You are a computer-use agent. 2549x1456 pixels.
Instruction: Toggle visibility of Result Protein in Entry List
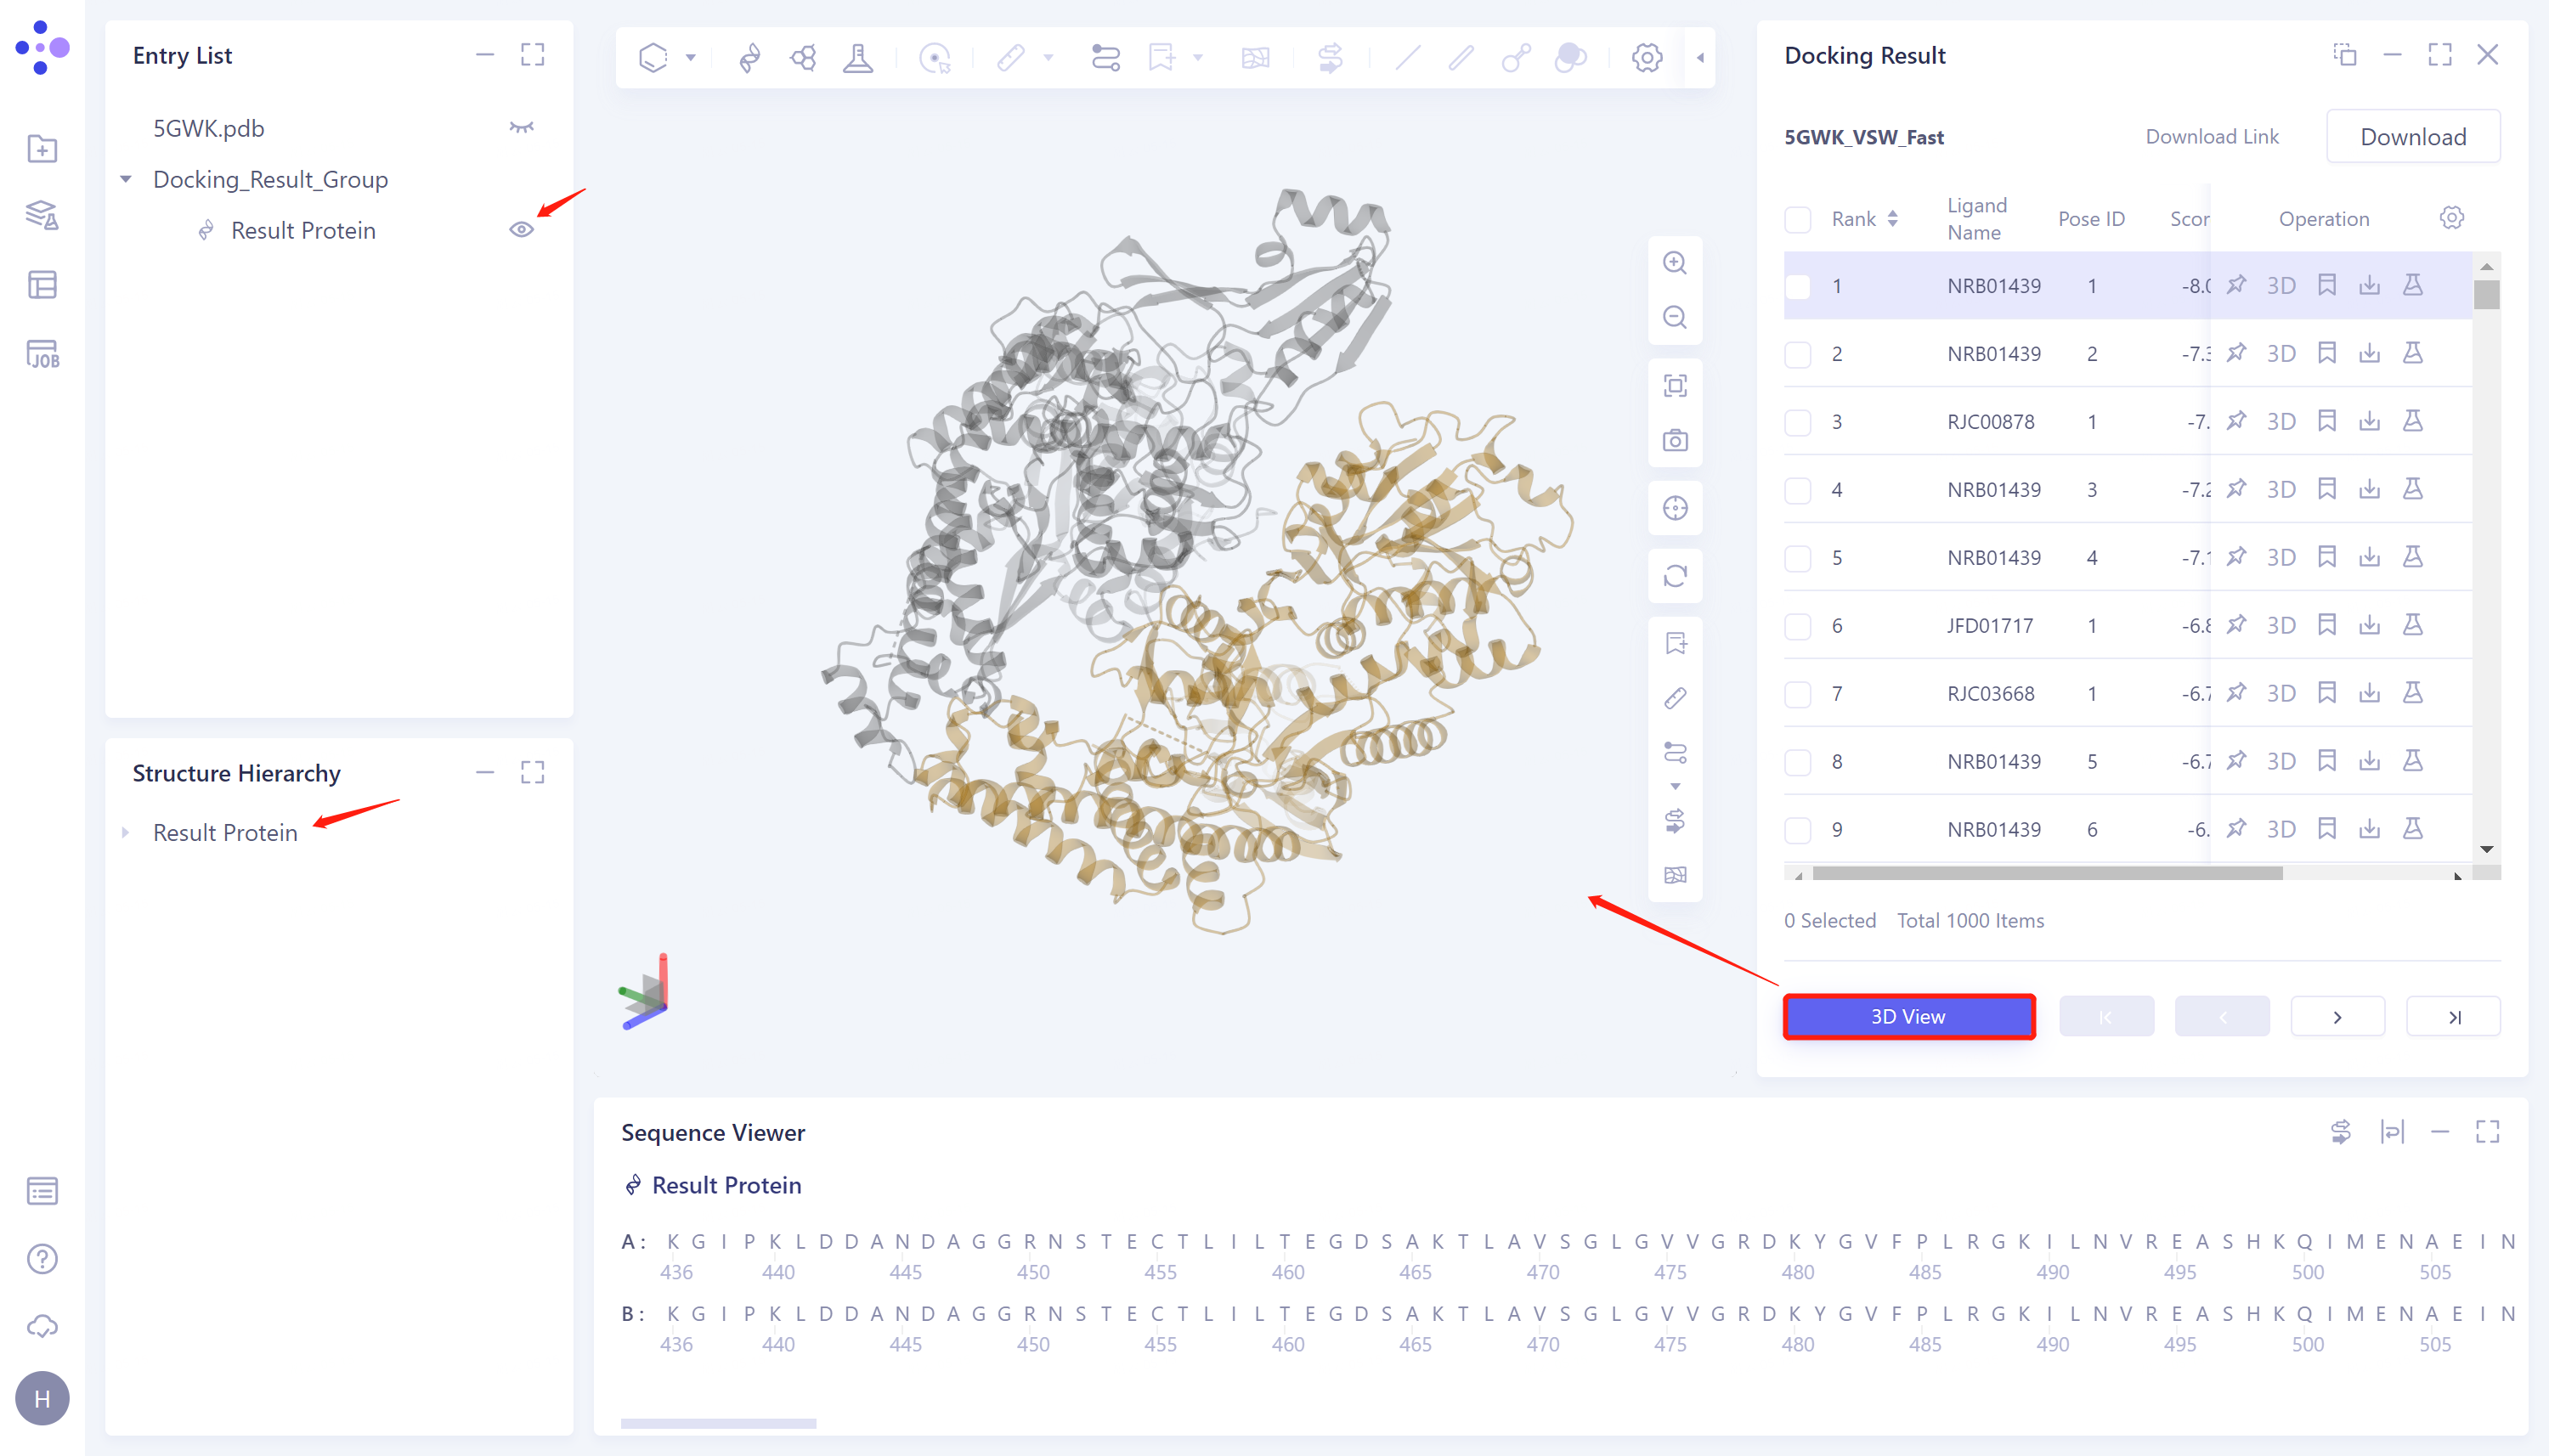(522, 229)
